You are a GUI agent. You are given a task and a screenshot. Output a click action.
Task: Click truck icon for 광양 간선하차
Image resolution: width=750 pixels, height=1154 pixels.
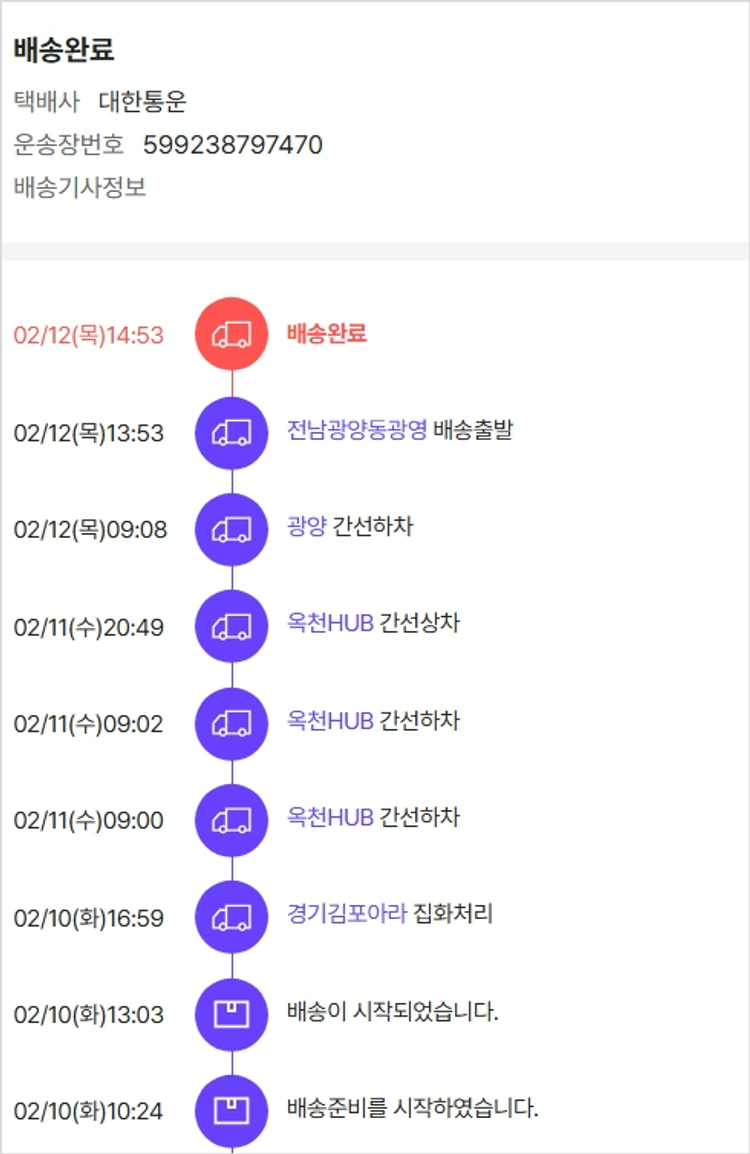[x=231, y=529]
